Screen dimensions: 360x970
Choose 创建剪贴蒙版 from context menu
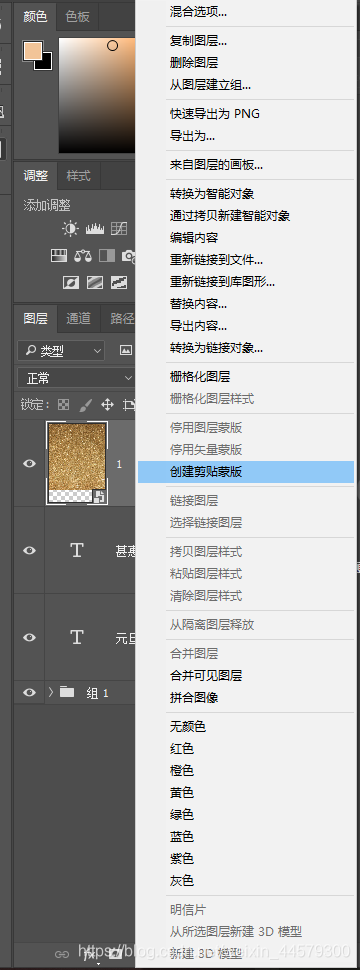(x=246, y=472)
